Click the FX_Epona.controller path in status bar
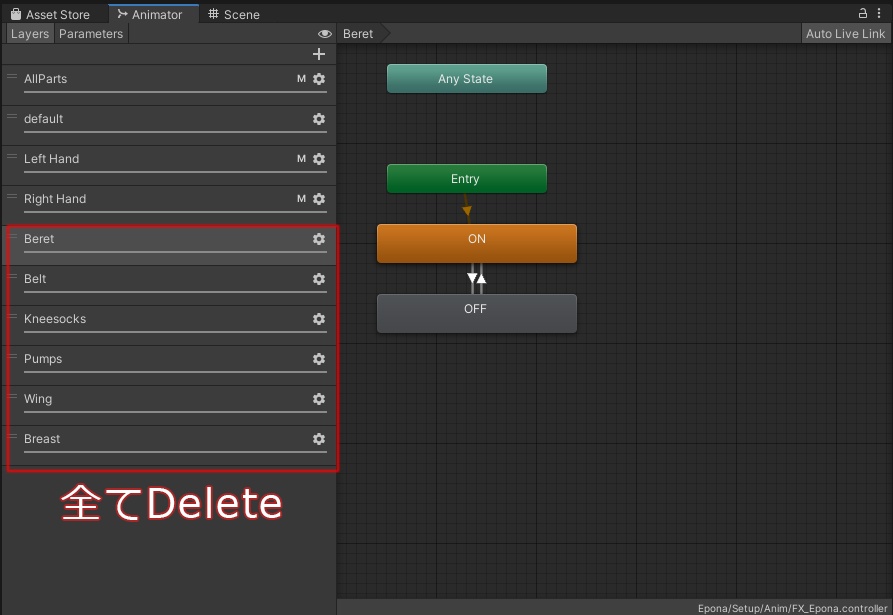Screen dimensions: 893x615 coord(792,608)
